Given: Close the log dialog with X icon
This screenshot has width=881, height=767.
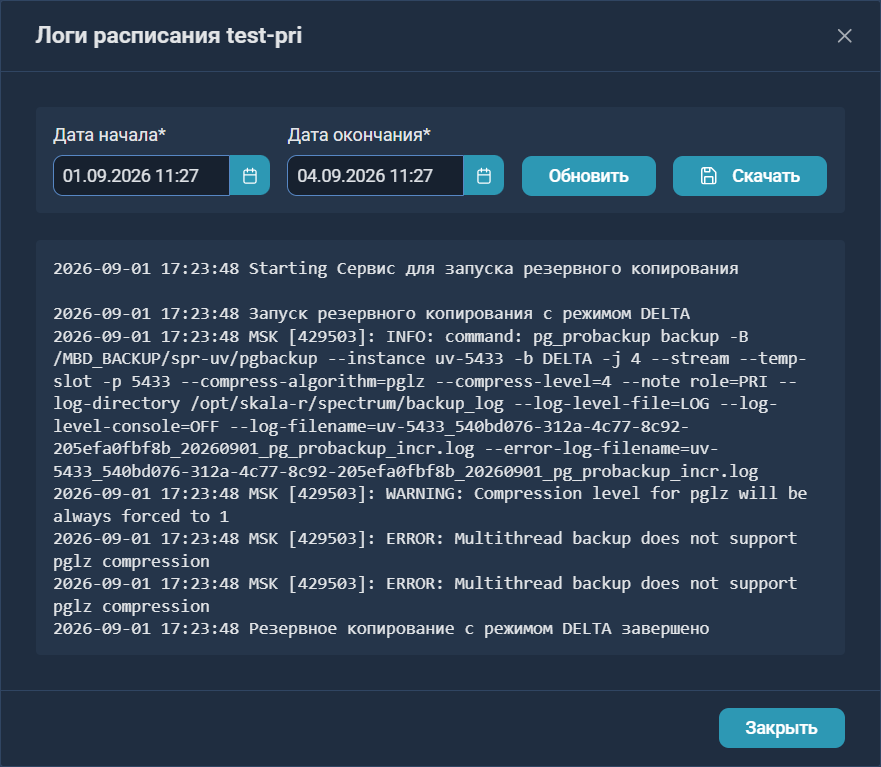Looking at the screenshot, I should pos(844,36).
